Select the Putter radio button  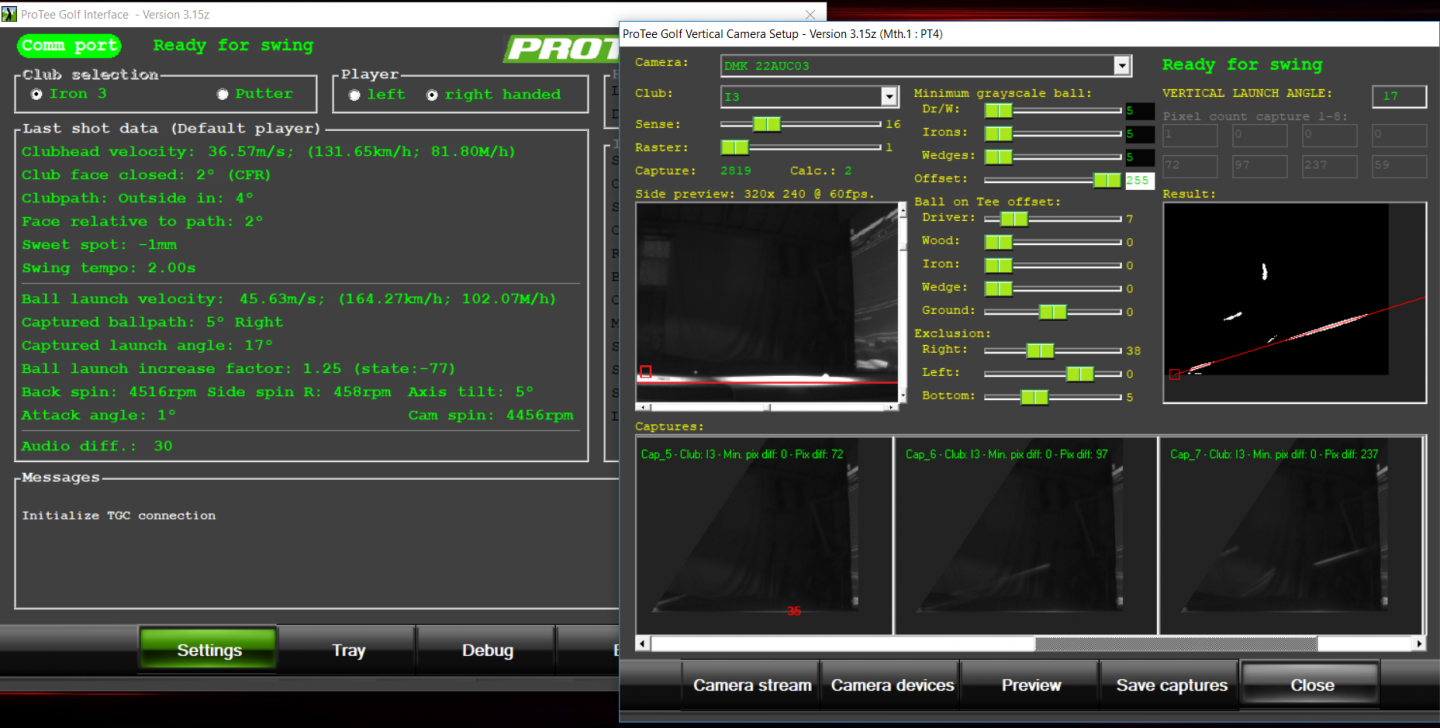tap(223, 94)
